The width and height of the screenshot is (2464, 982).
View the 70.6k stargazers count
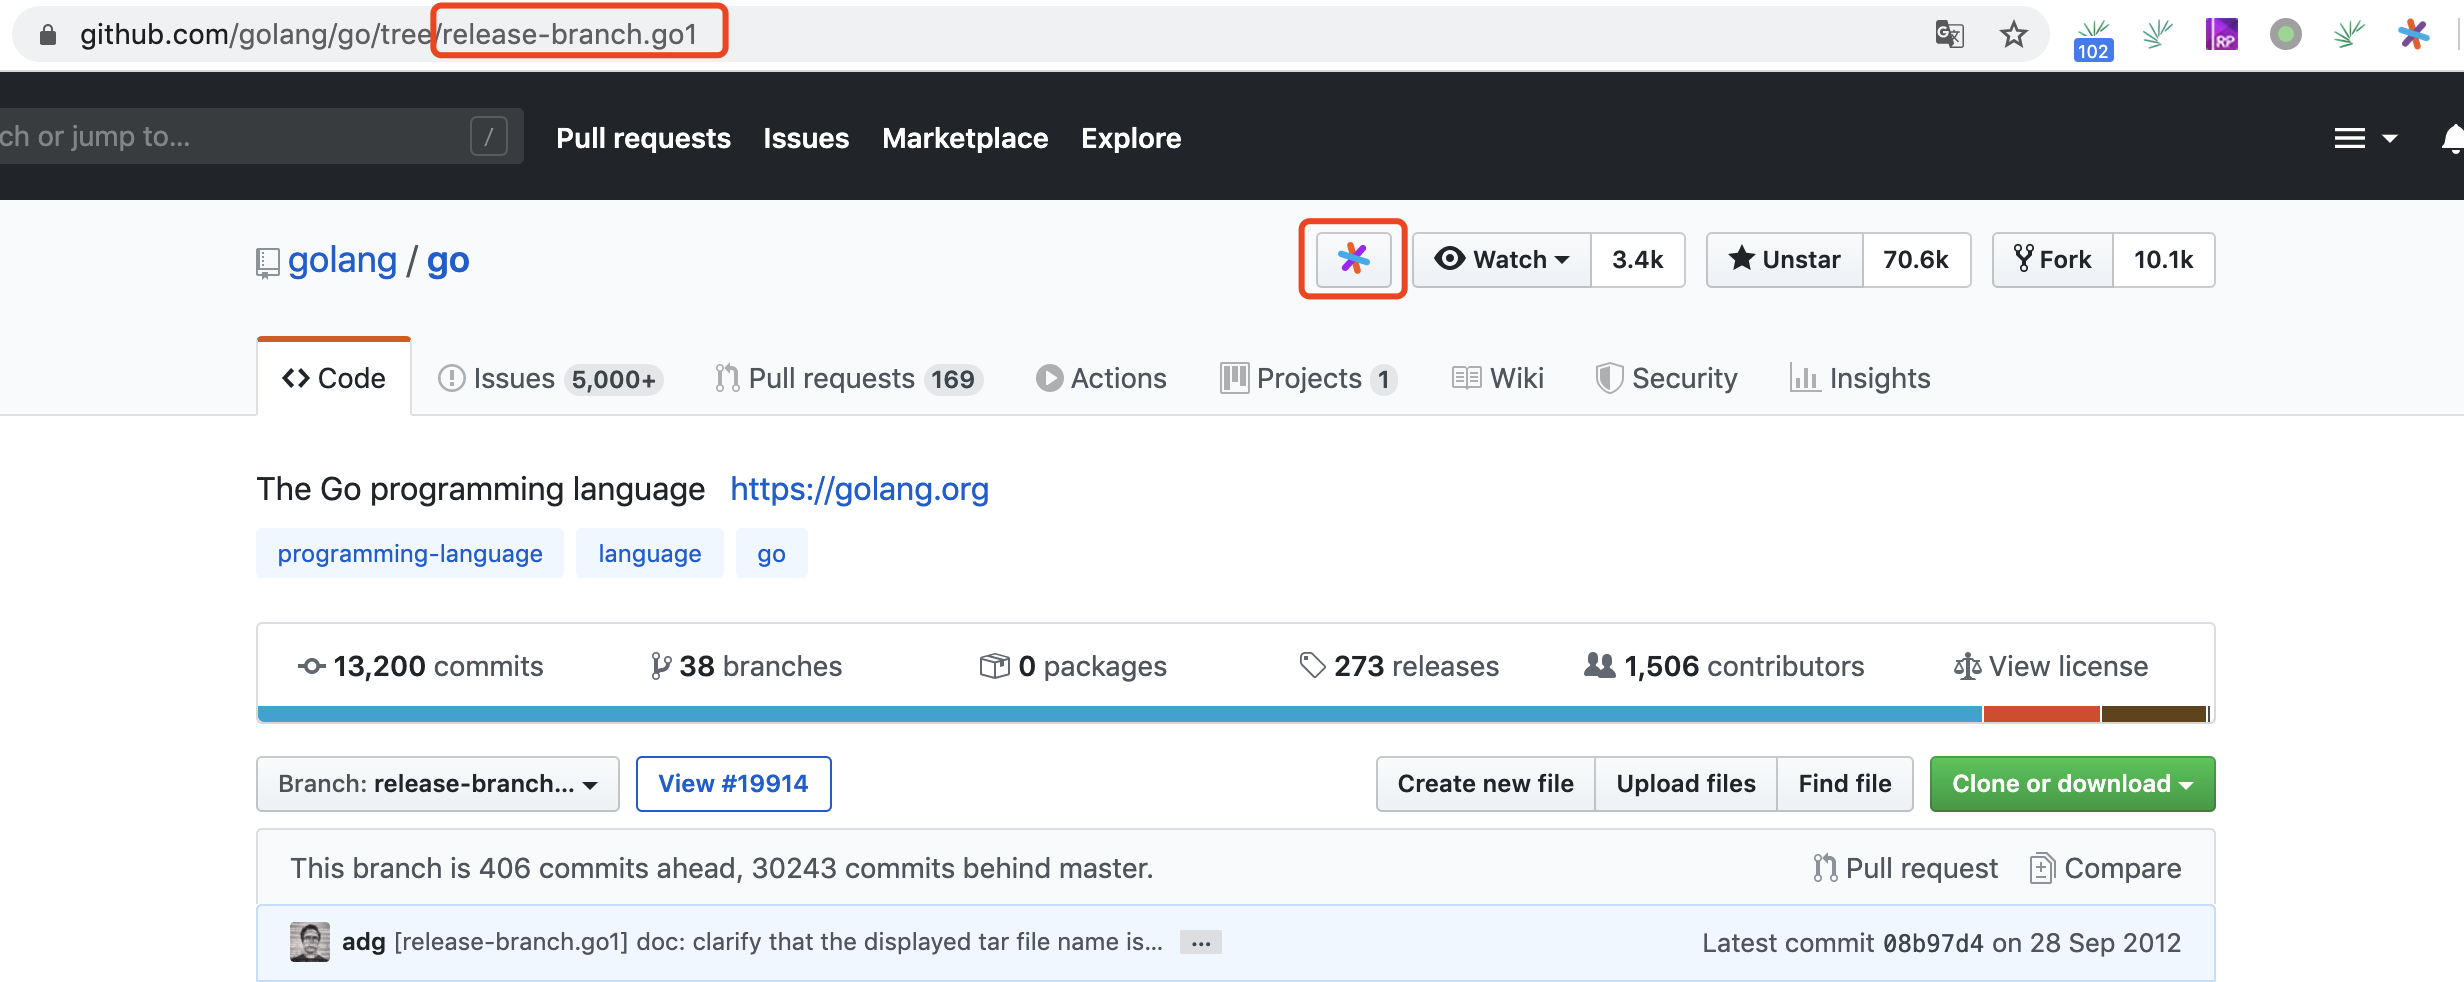coord(1916,259)
